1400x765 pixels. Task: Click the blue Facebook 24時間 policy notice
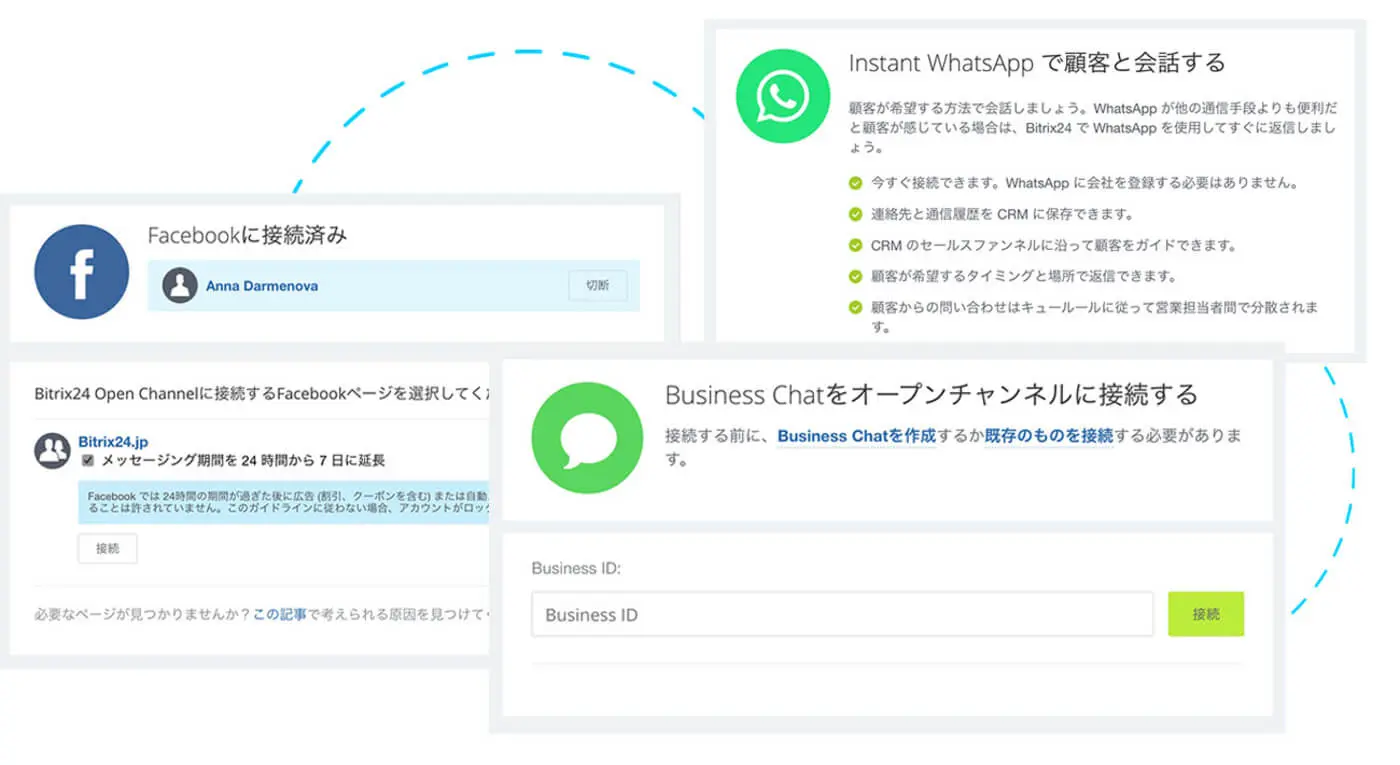tap(286, 502)
